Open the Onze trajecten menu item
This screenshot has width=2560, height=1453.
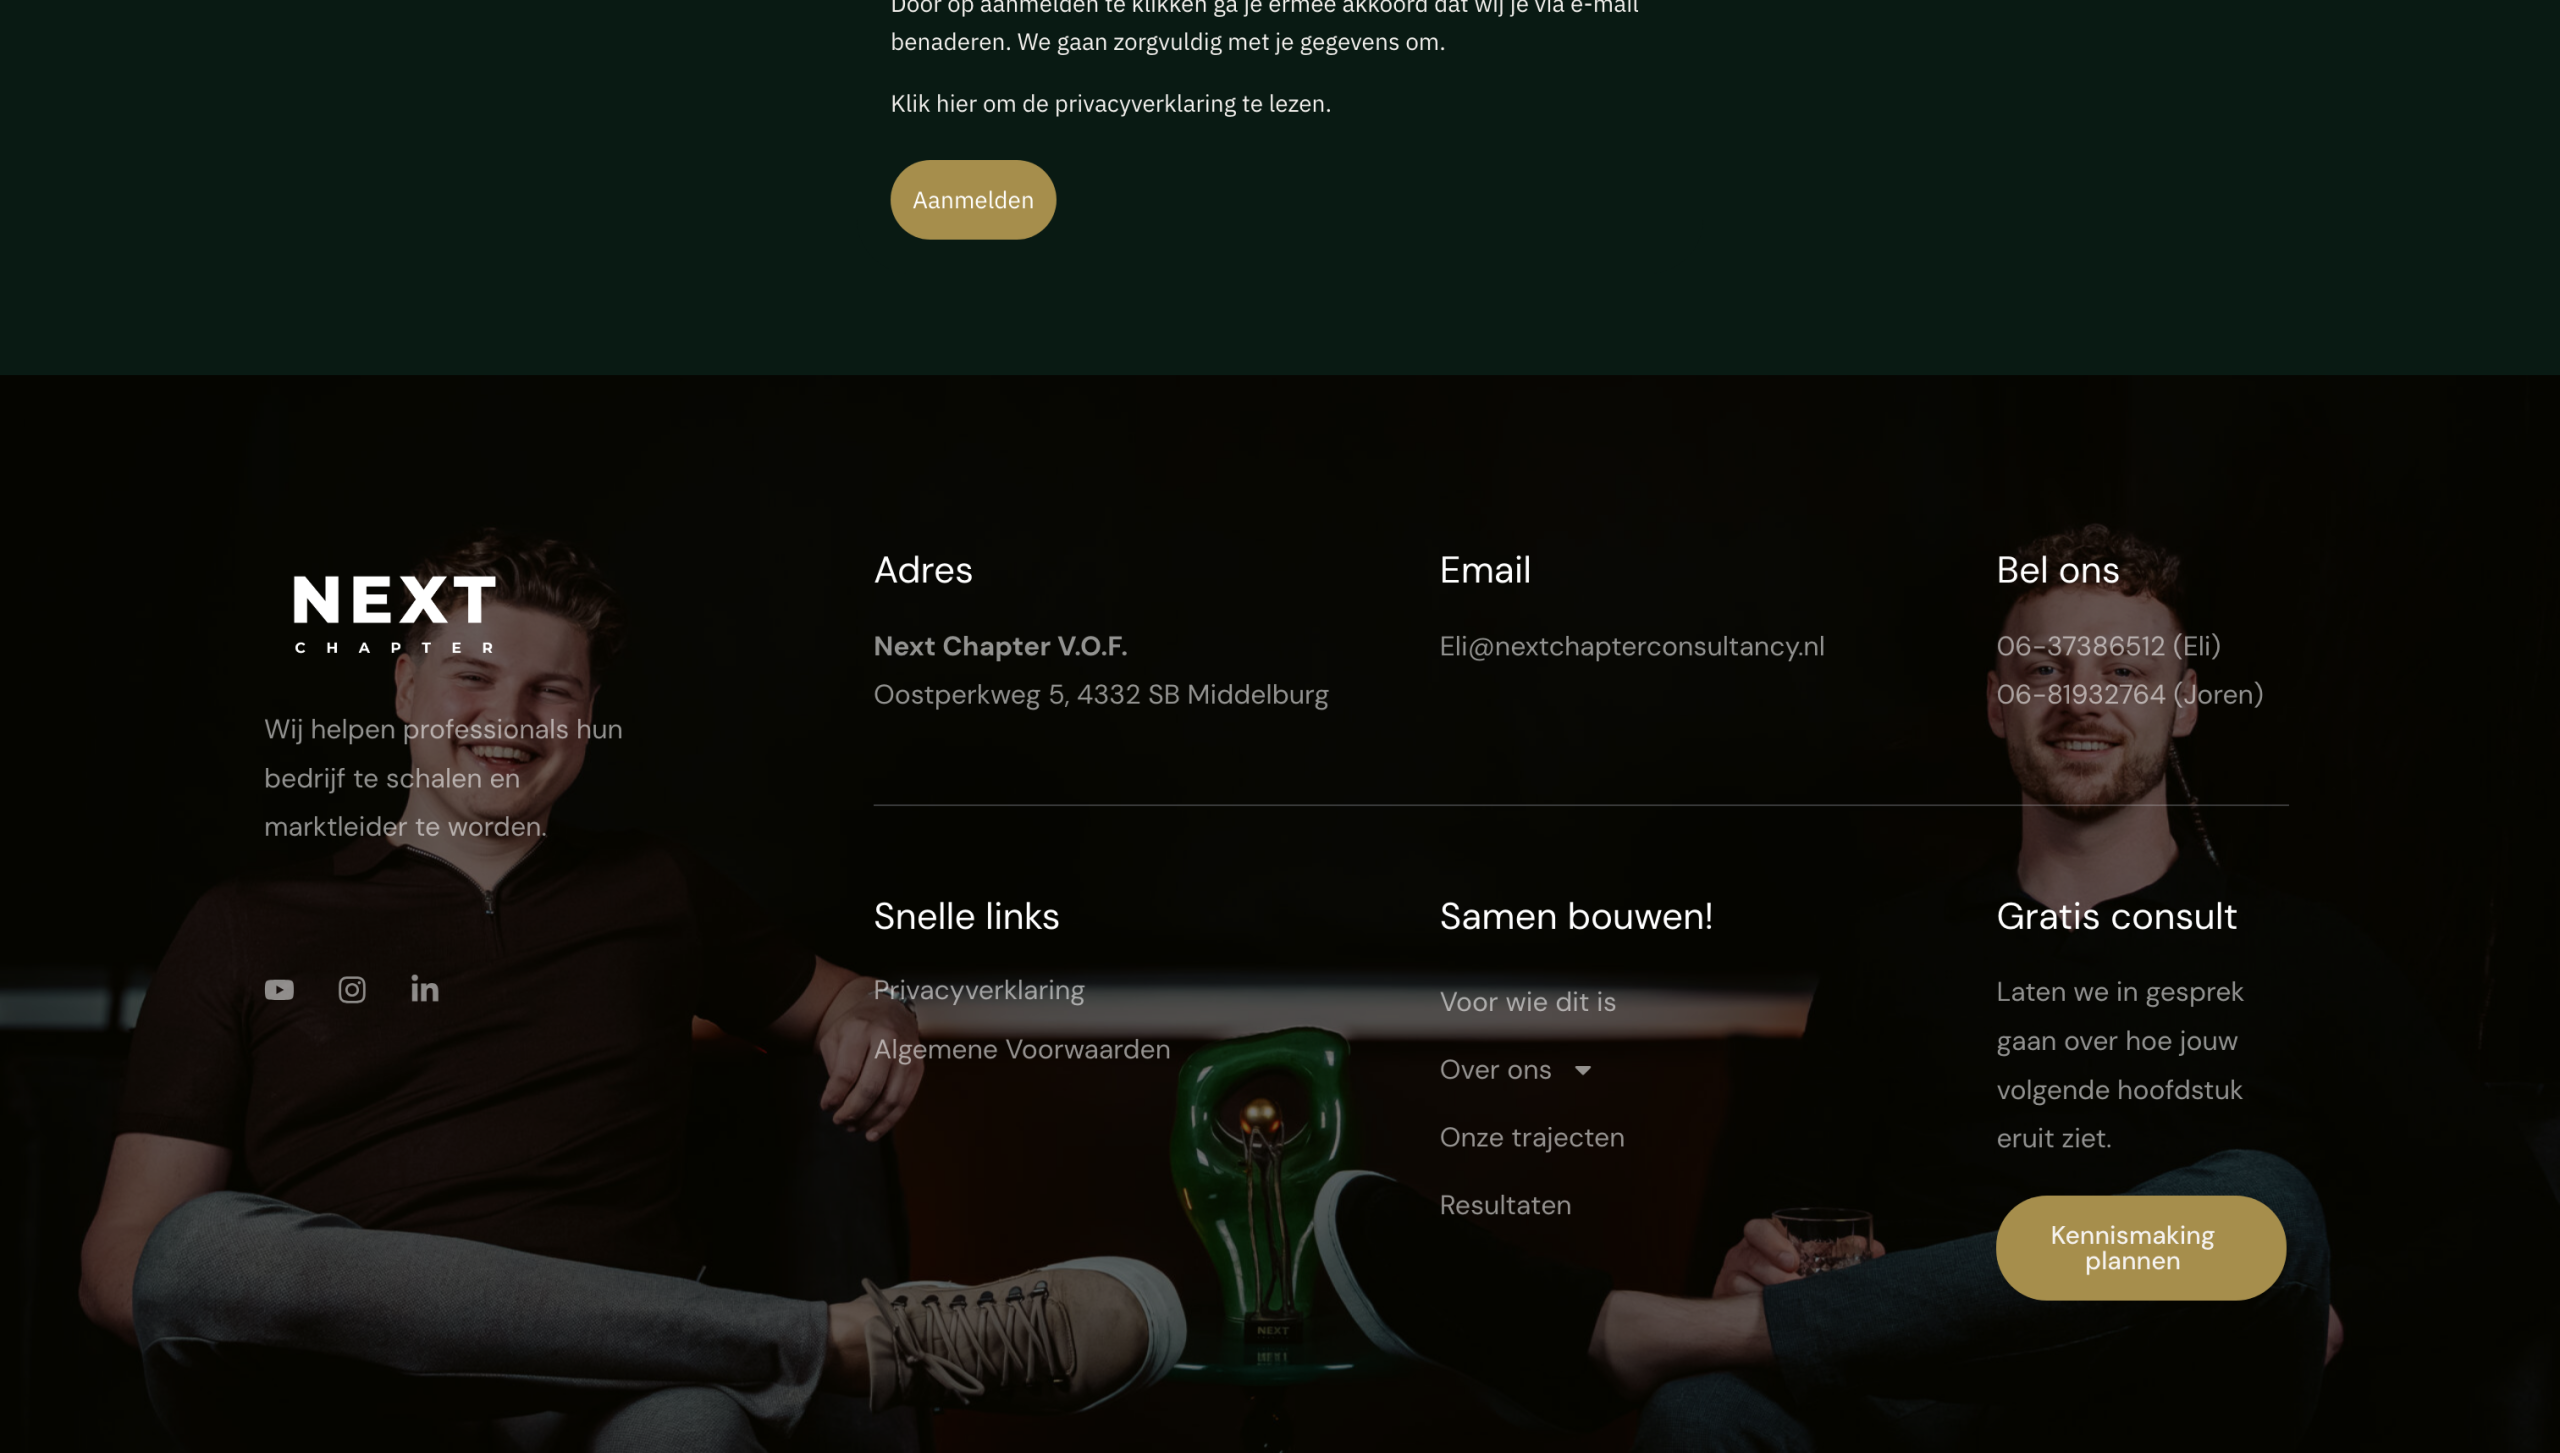click(x=1532, y=1138)
